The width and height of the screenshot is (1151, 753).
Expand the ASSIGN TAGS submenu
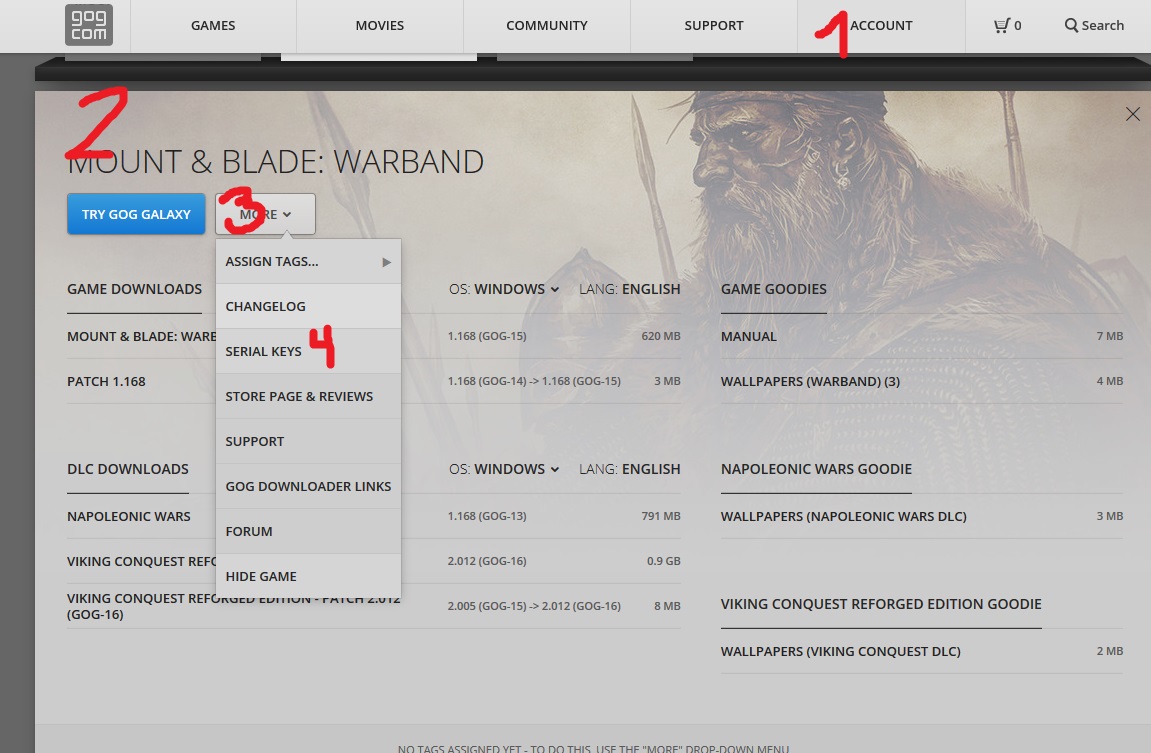pos(308,261)
